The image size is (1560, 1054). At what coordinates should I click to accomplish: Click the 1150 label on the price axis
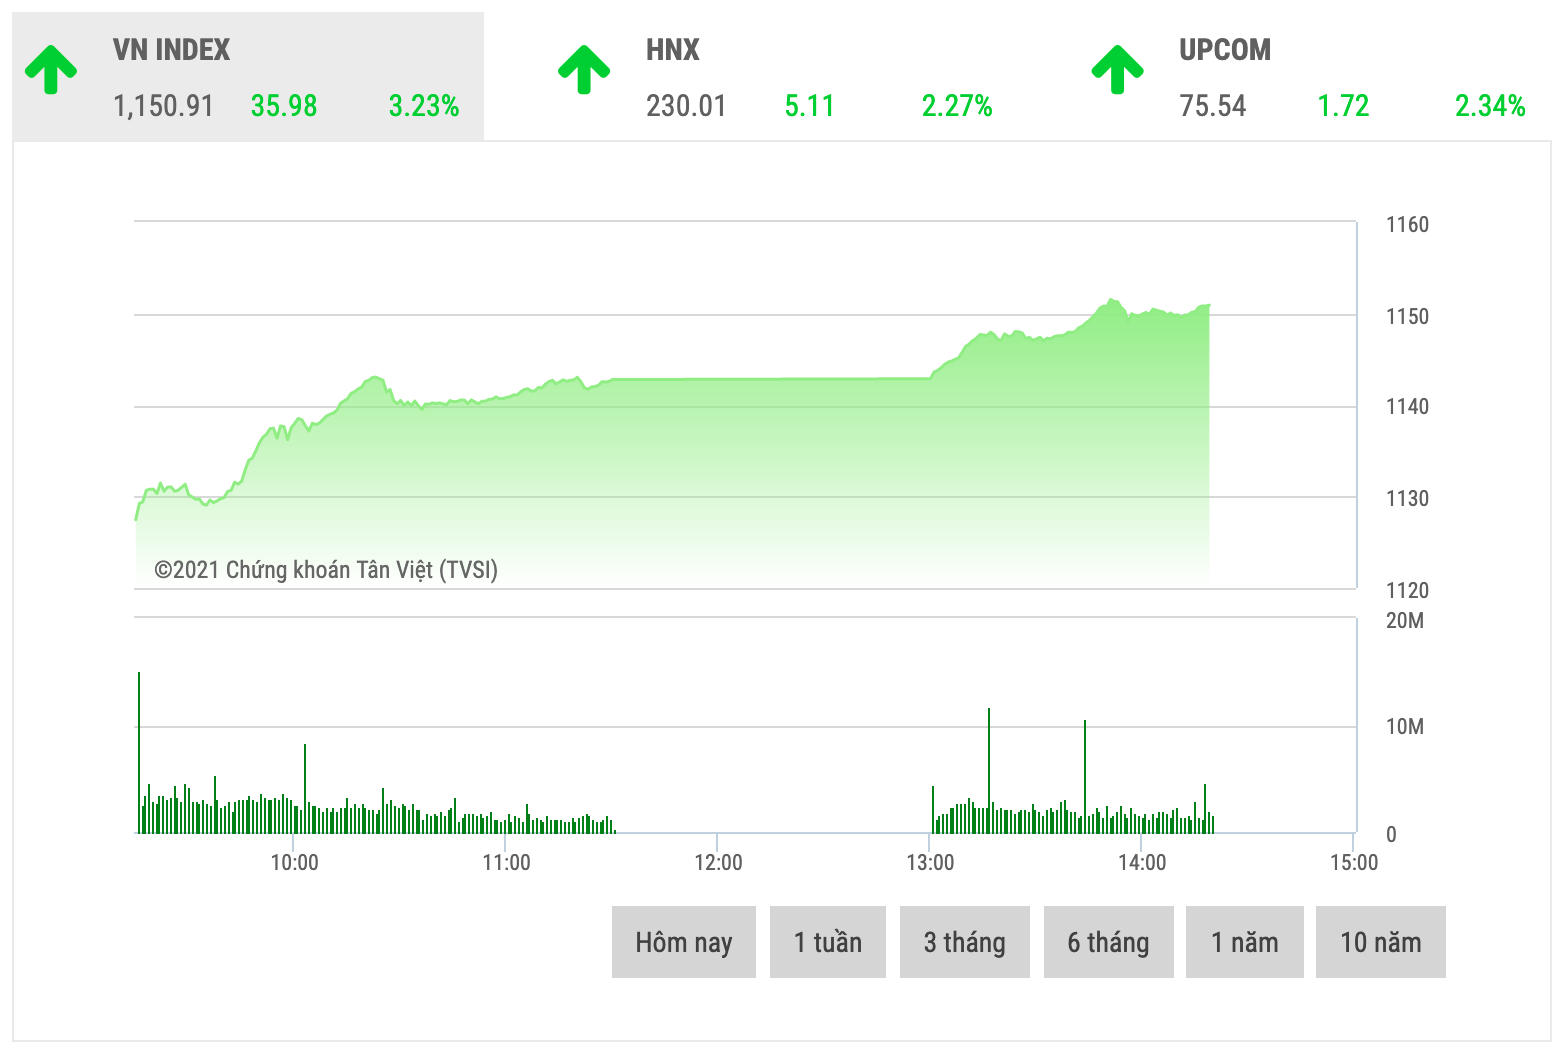point(1407,316)
